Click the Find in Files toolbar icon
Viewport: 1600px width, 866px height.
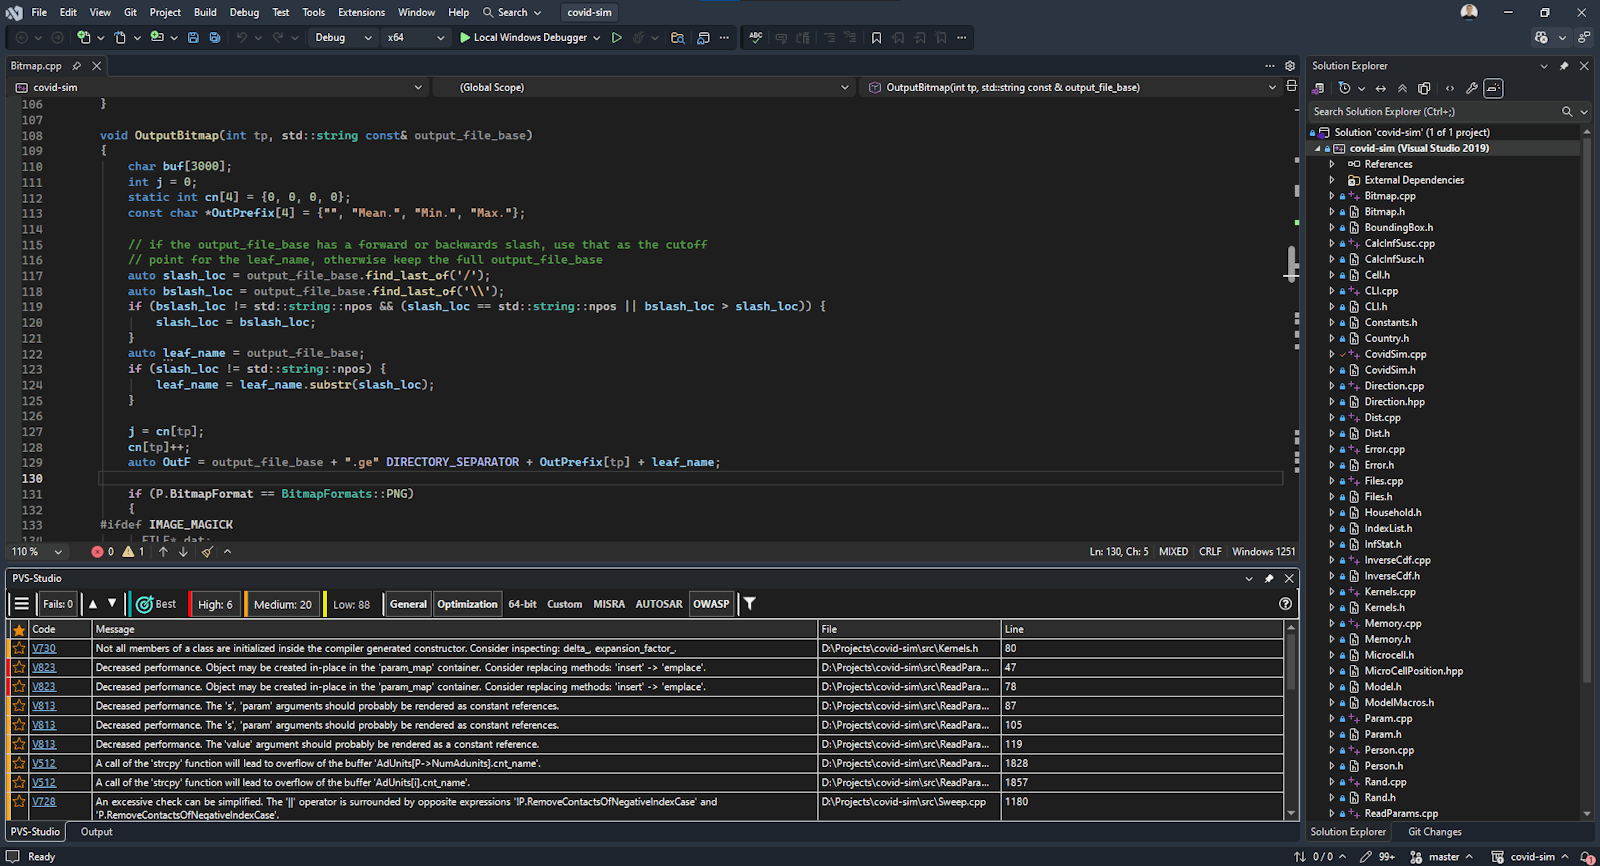click(x=677, y=38)
